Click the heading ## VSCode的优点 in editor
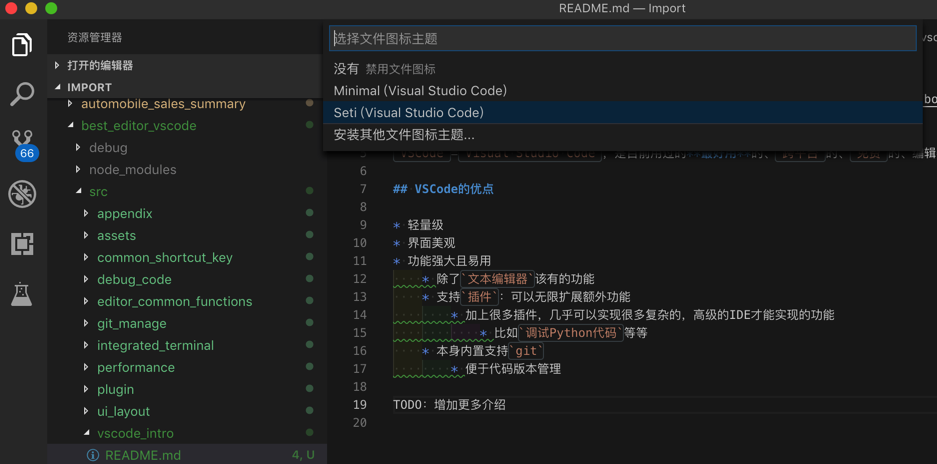Image resolution: width=937 pixels, height=464 pixels. (x=443, y=189)
